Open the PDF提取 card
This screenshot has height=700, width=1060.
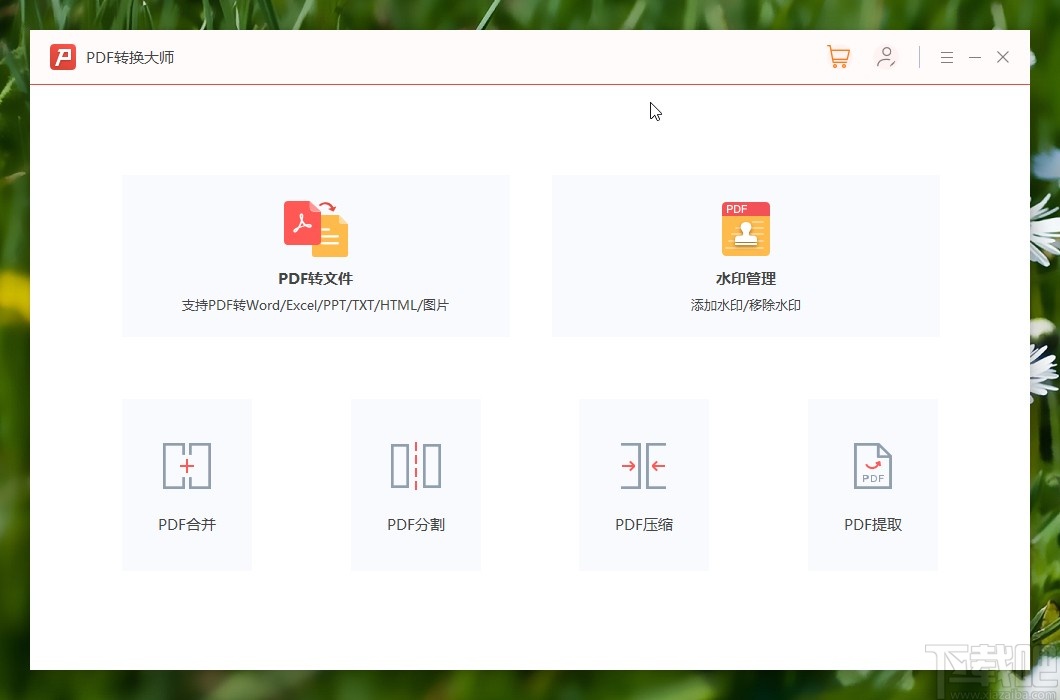[872, 485]
